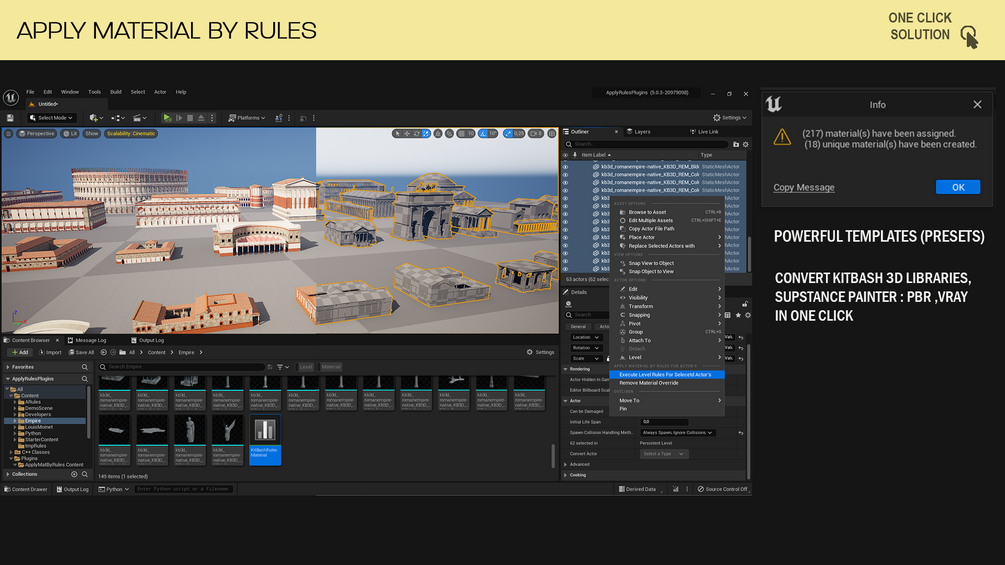Viewport: 1005px width, 565px height.
Task: Toggle scale snapping icon
Action: (x=508, y=133)
